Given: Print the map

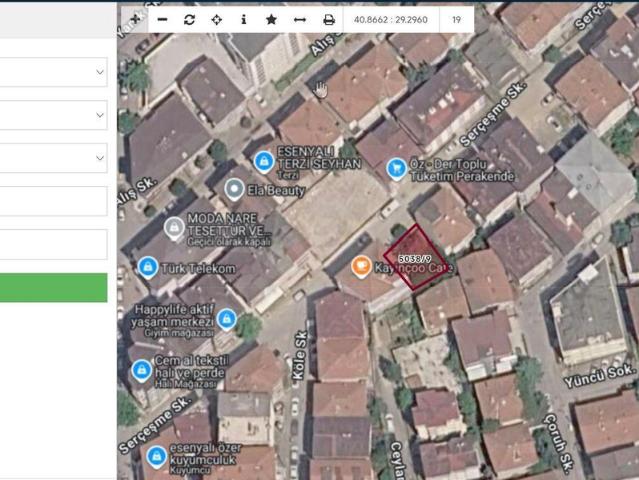Looking at the screenshot, I should 328,20.
